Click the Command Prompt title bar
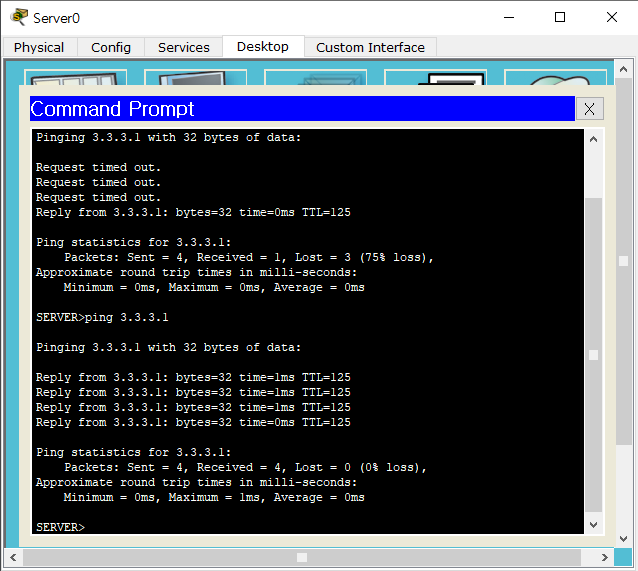The height and width of the screenshot is (571, 638). click(302, 109)
